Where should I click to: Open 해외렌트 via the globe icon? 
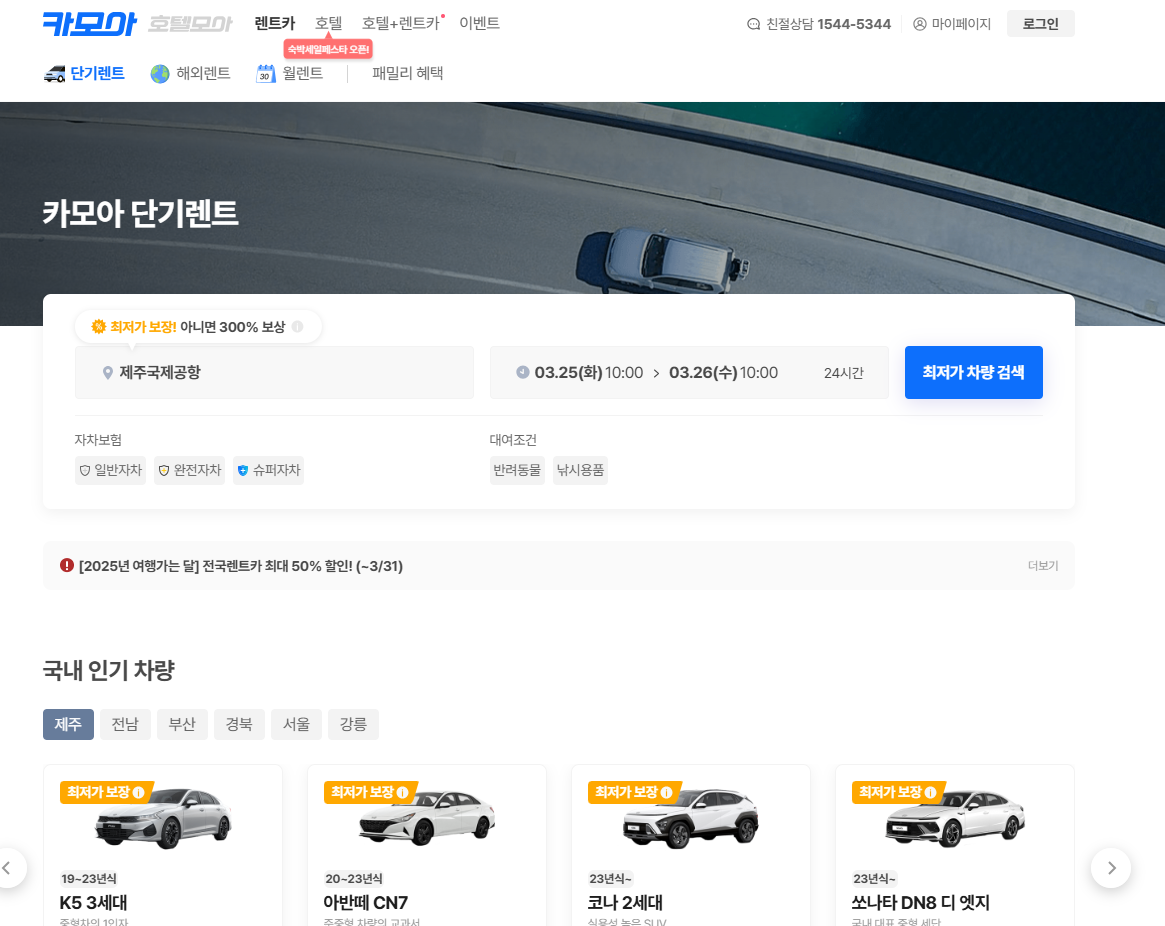159,72
